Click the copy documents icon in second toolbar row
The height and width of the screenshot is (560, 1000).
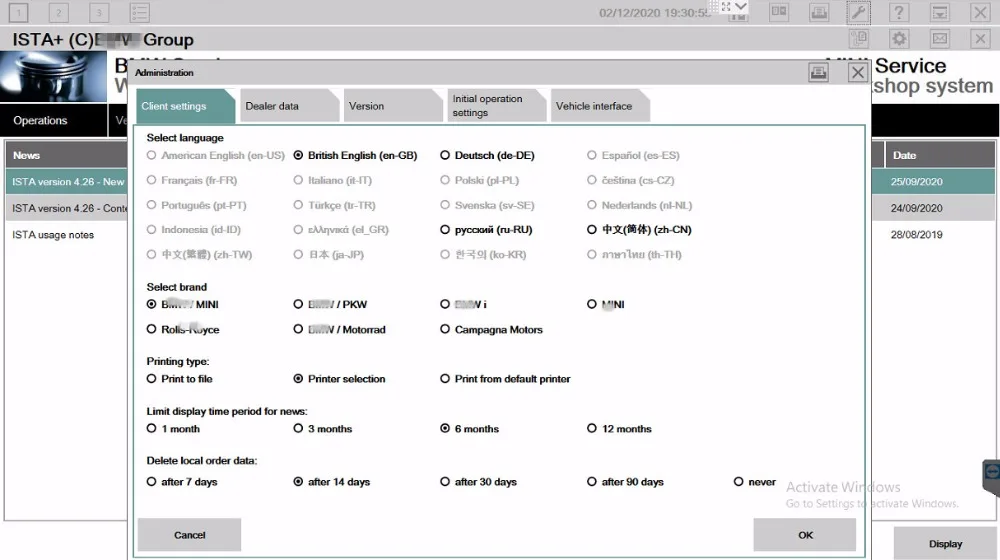click(859, 39)
